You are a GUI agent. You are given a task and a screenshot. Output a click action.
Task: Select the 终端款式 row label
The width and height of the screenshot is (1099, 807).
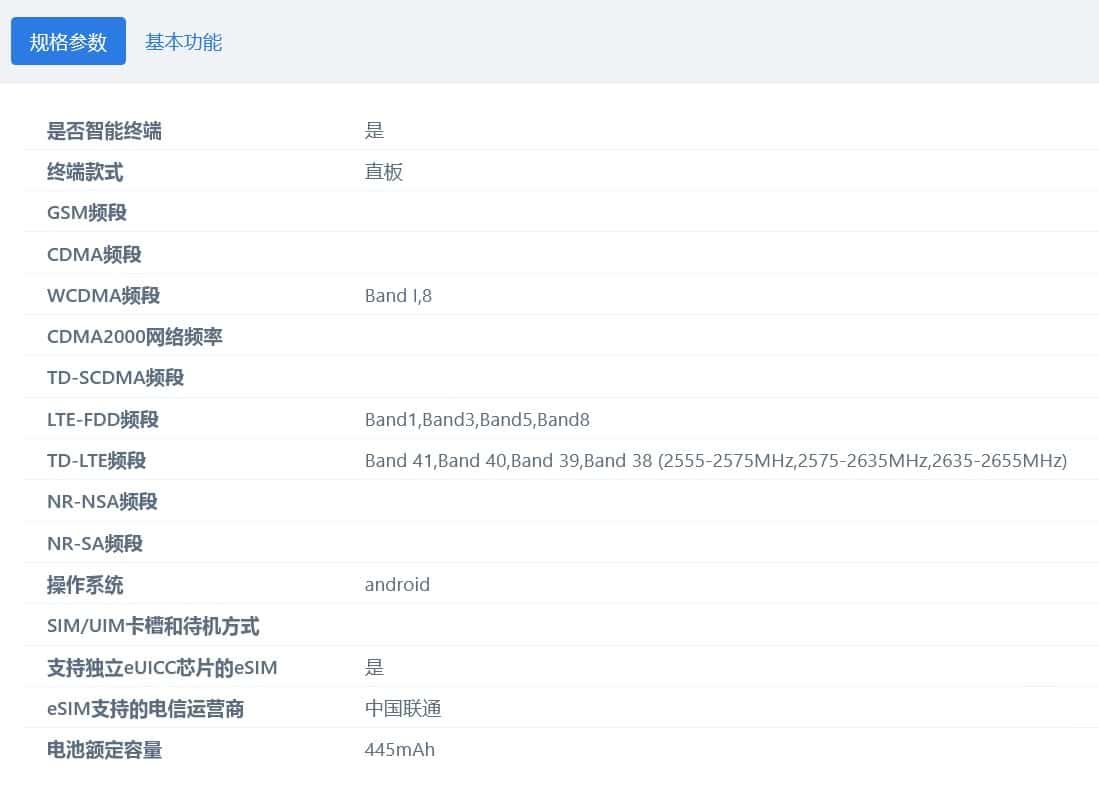(85, 172)
